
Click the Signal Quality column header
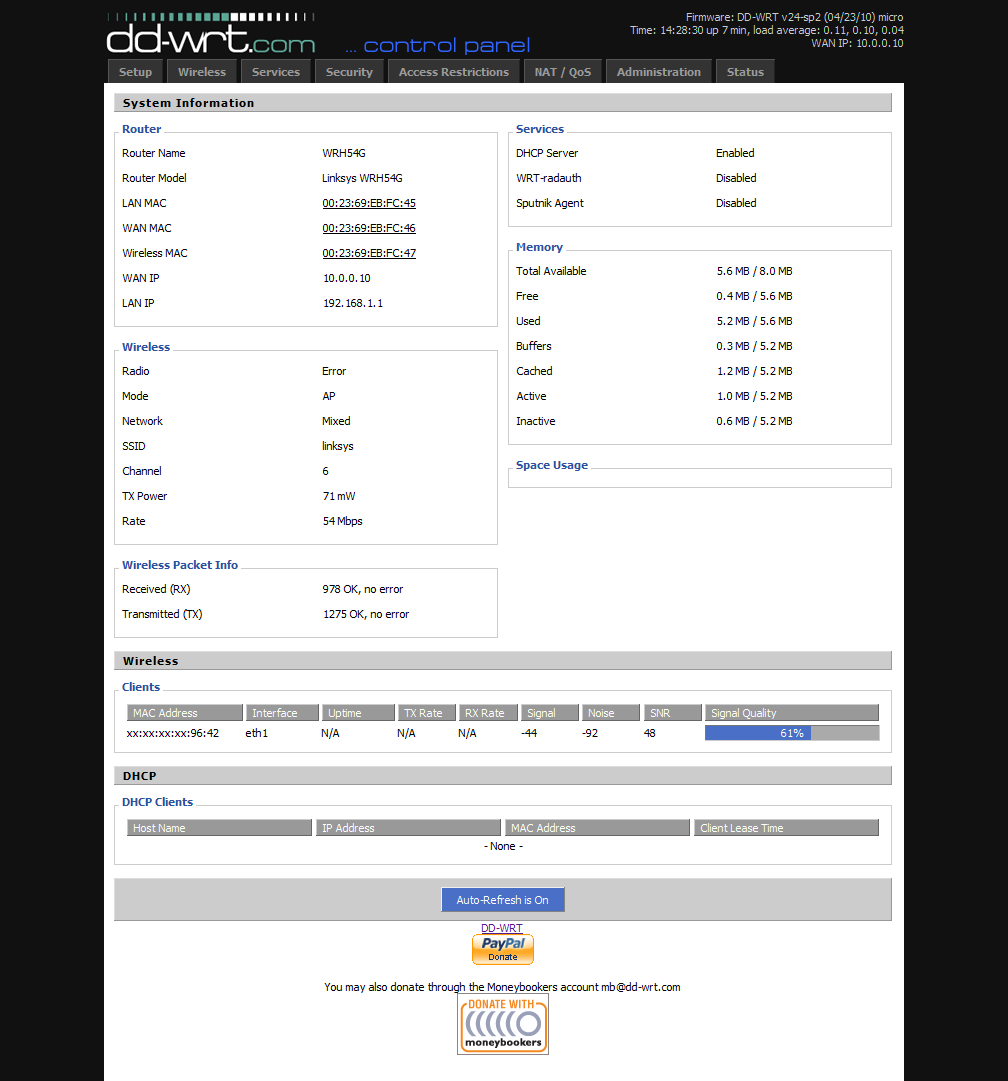point(791,713)
